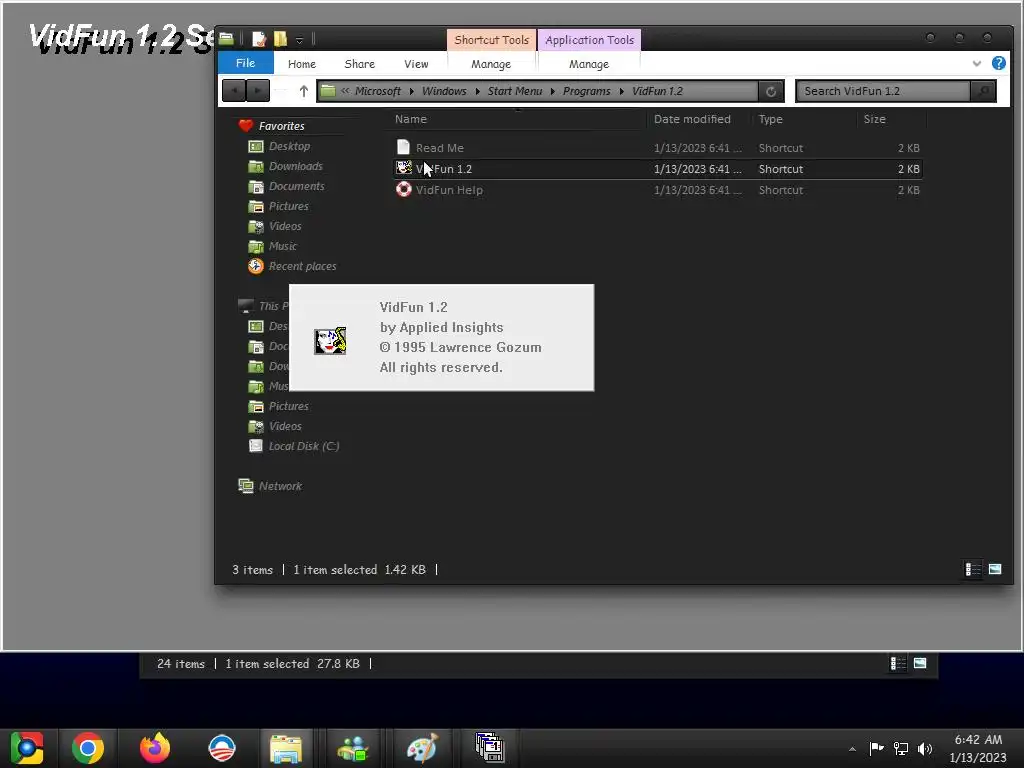Click the Forward navigation arrow
The width and height of the screenshot is (1024, 768).
(258, 91)
